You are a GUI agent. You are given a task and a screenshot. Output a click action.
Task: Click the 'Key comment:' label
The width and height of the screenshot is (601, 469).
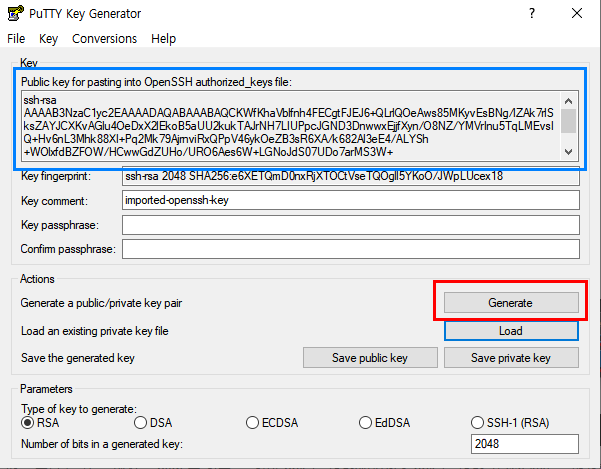click(54, 201)
